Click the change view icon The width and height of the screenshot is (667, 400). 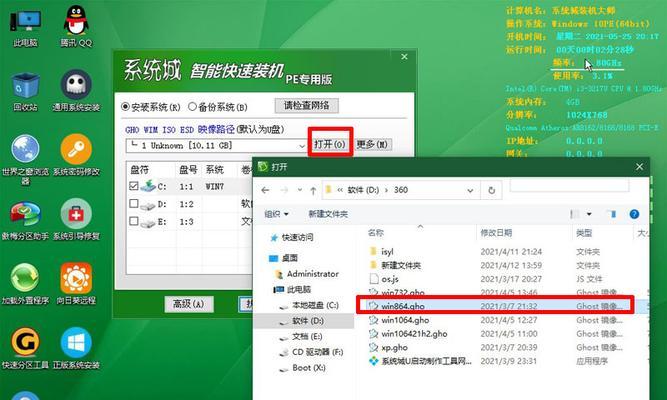575,214
